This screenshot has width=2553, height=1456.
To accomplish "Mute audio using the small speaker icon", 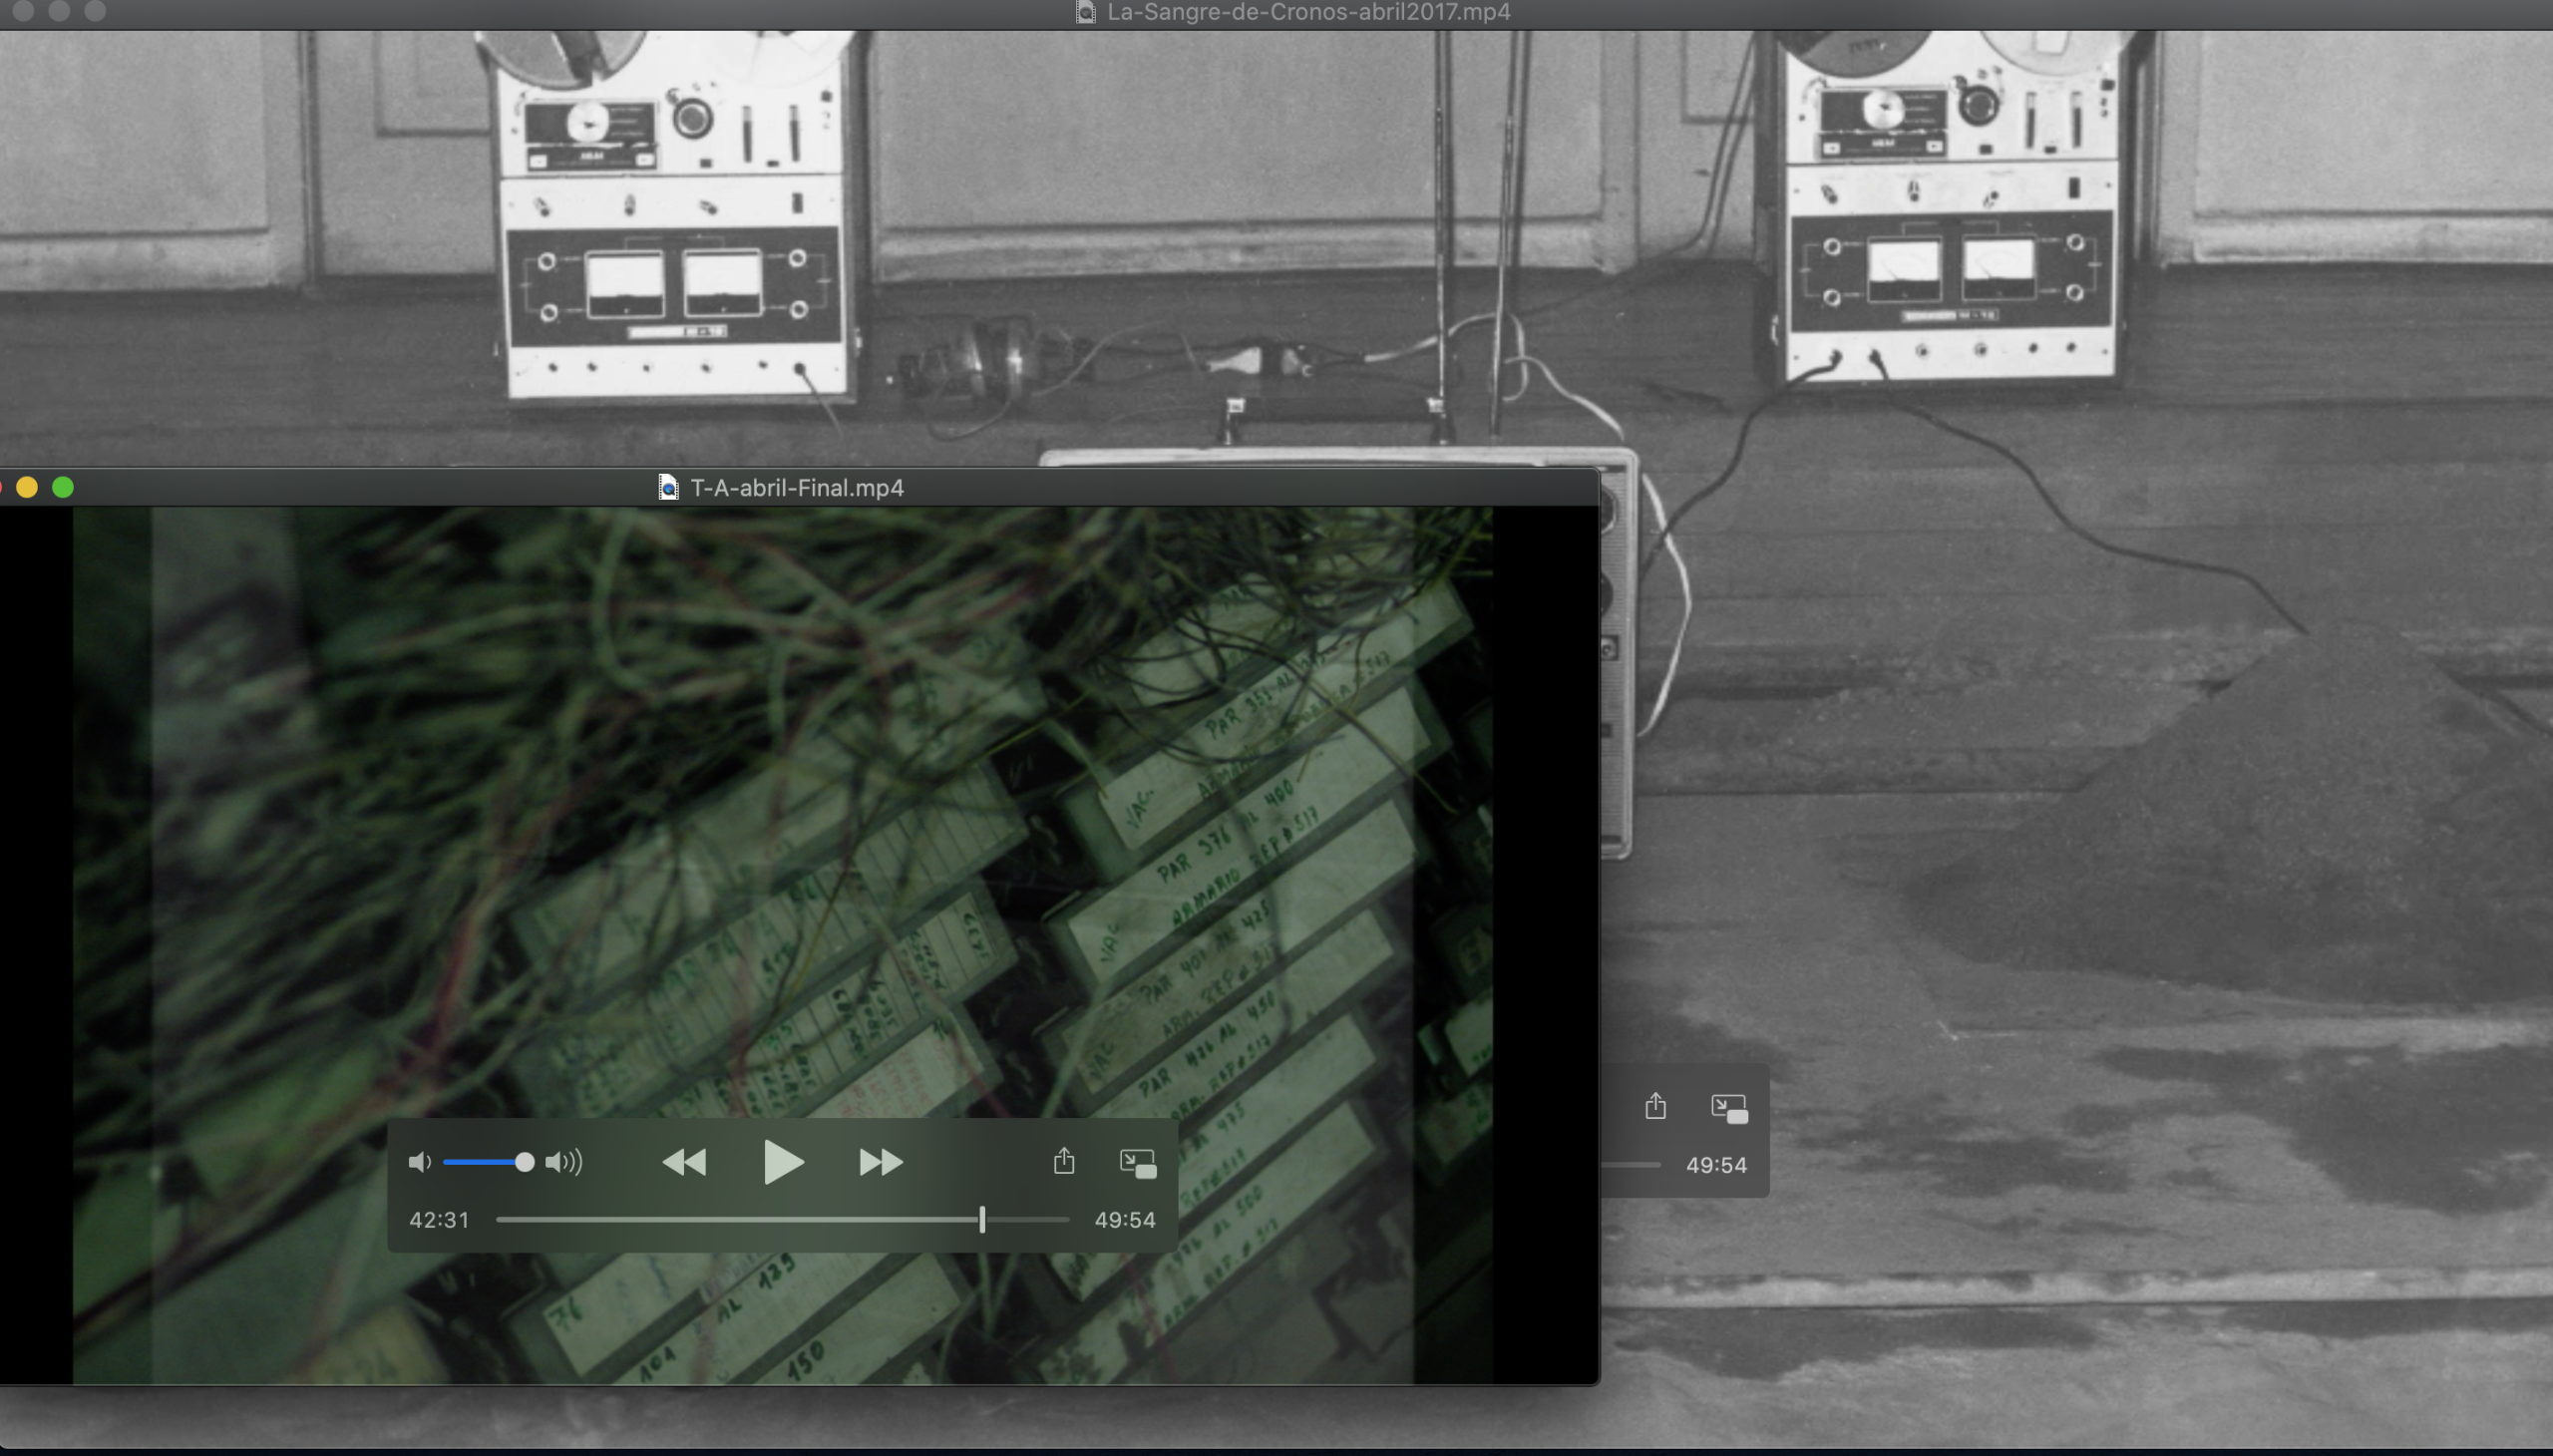I will pos(419,1162).
